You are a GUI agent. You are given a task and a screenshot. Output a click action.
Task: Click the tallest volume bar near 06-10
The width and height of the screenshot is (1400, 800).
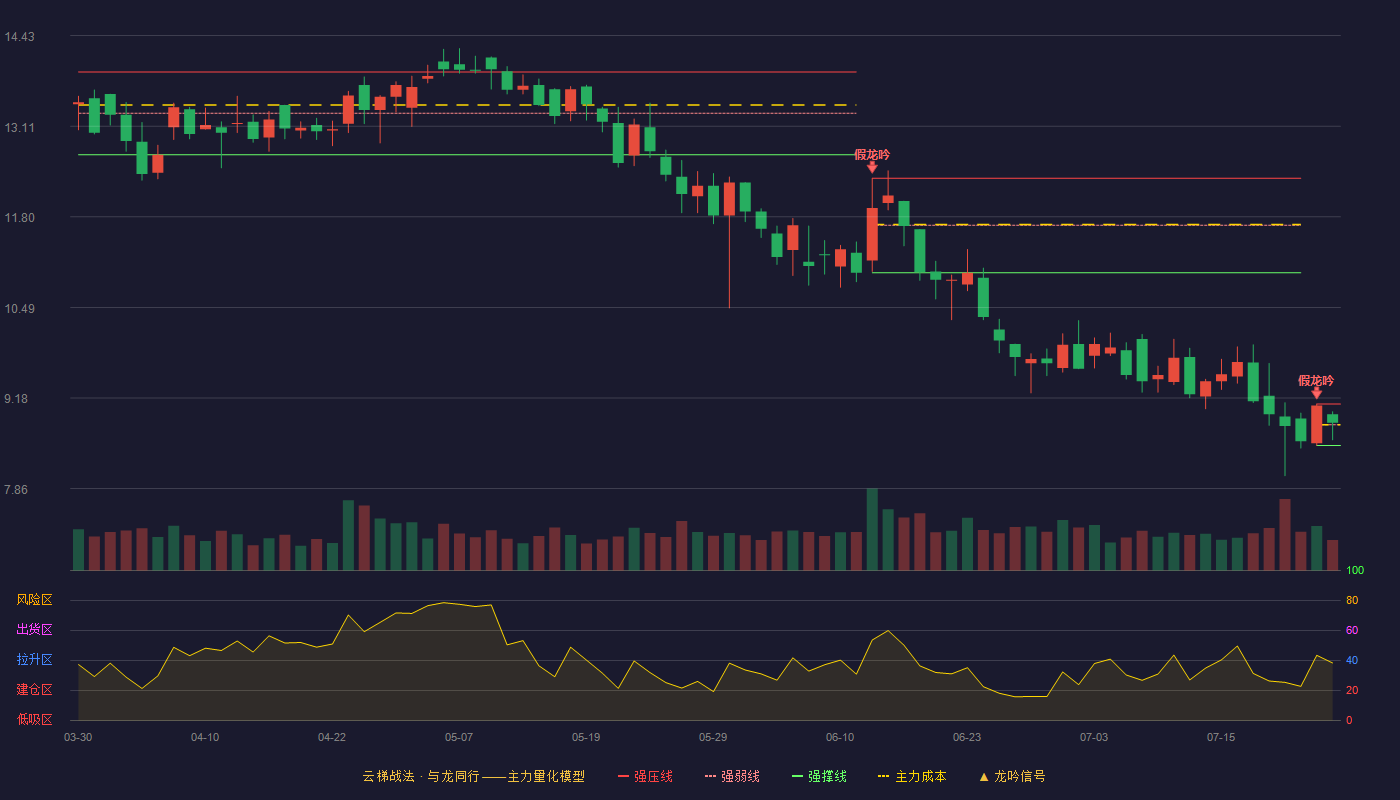coord(872,529)
